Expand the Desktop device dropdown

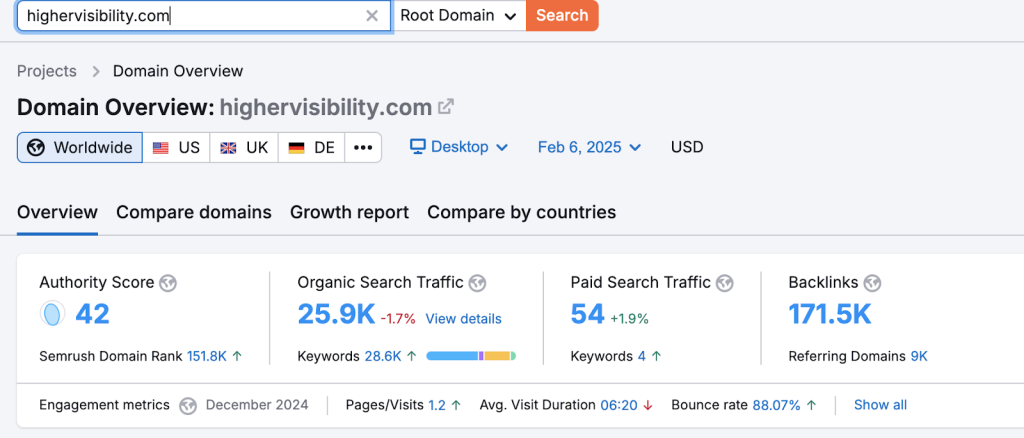tap(459, 147)
